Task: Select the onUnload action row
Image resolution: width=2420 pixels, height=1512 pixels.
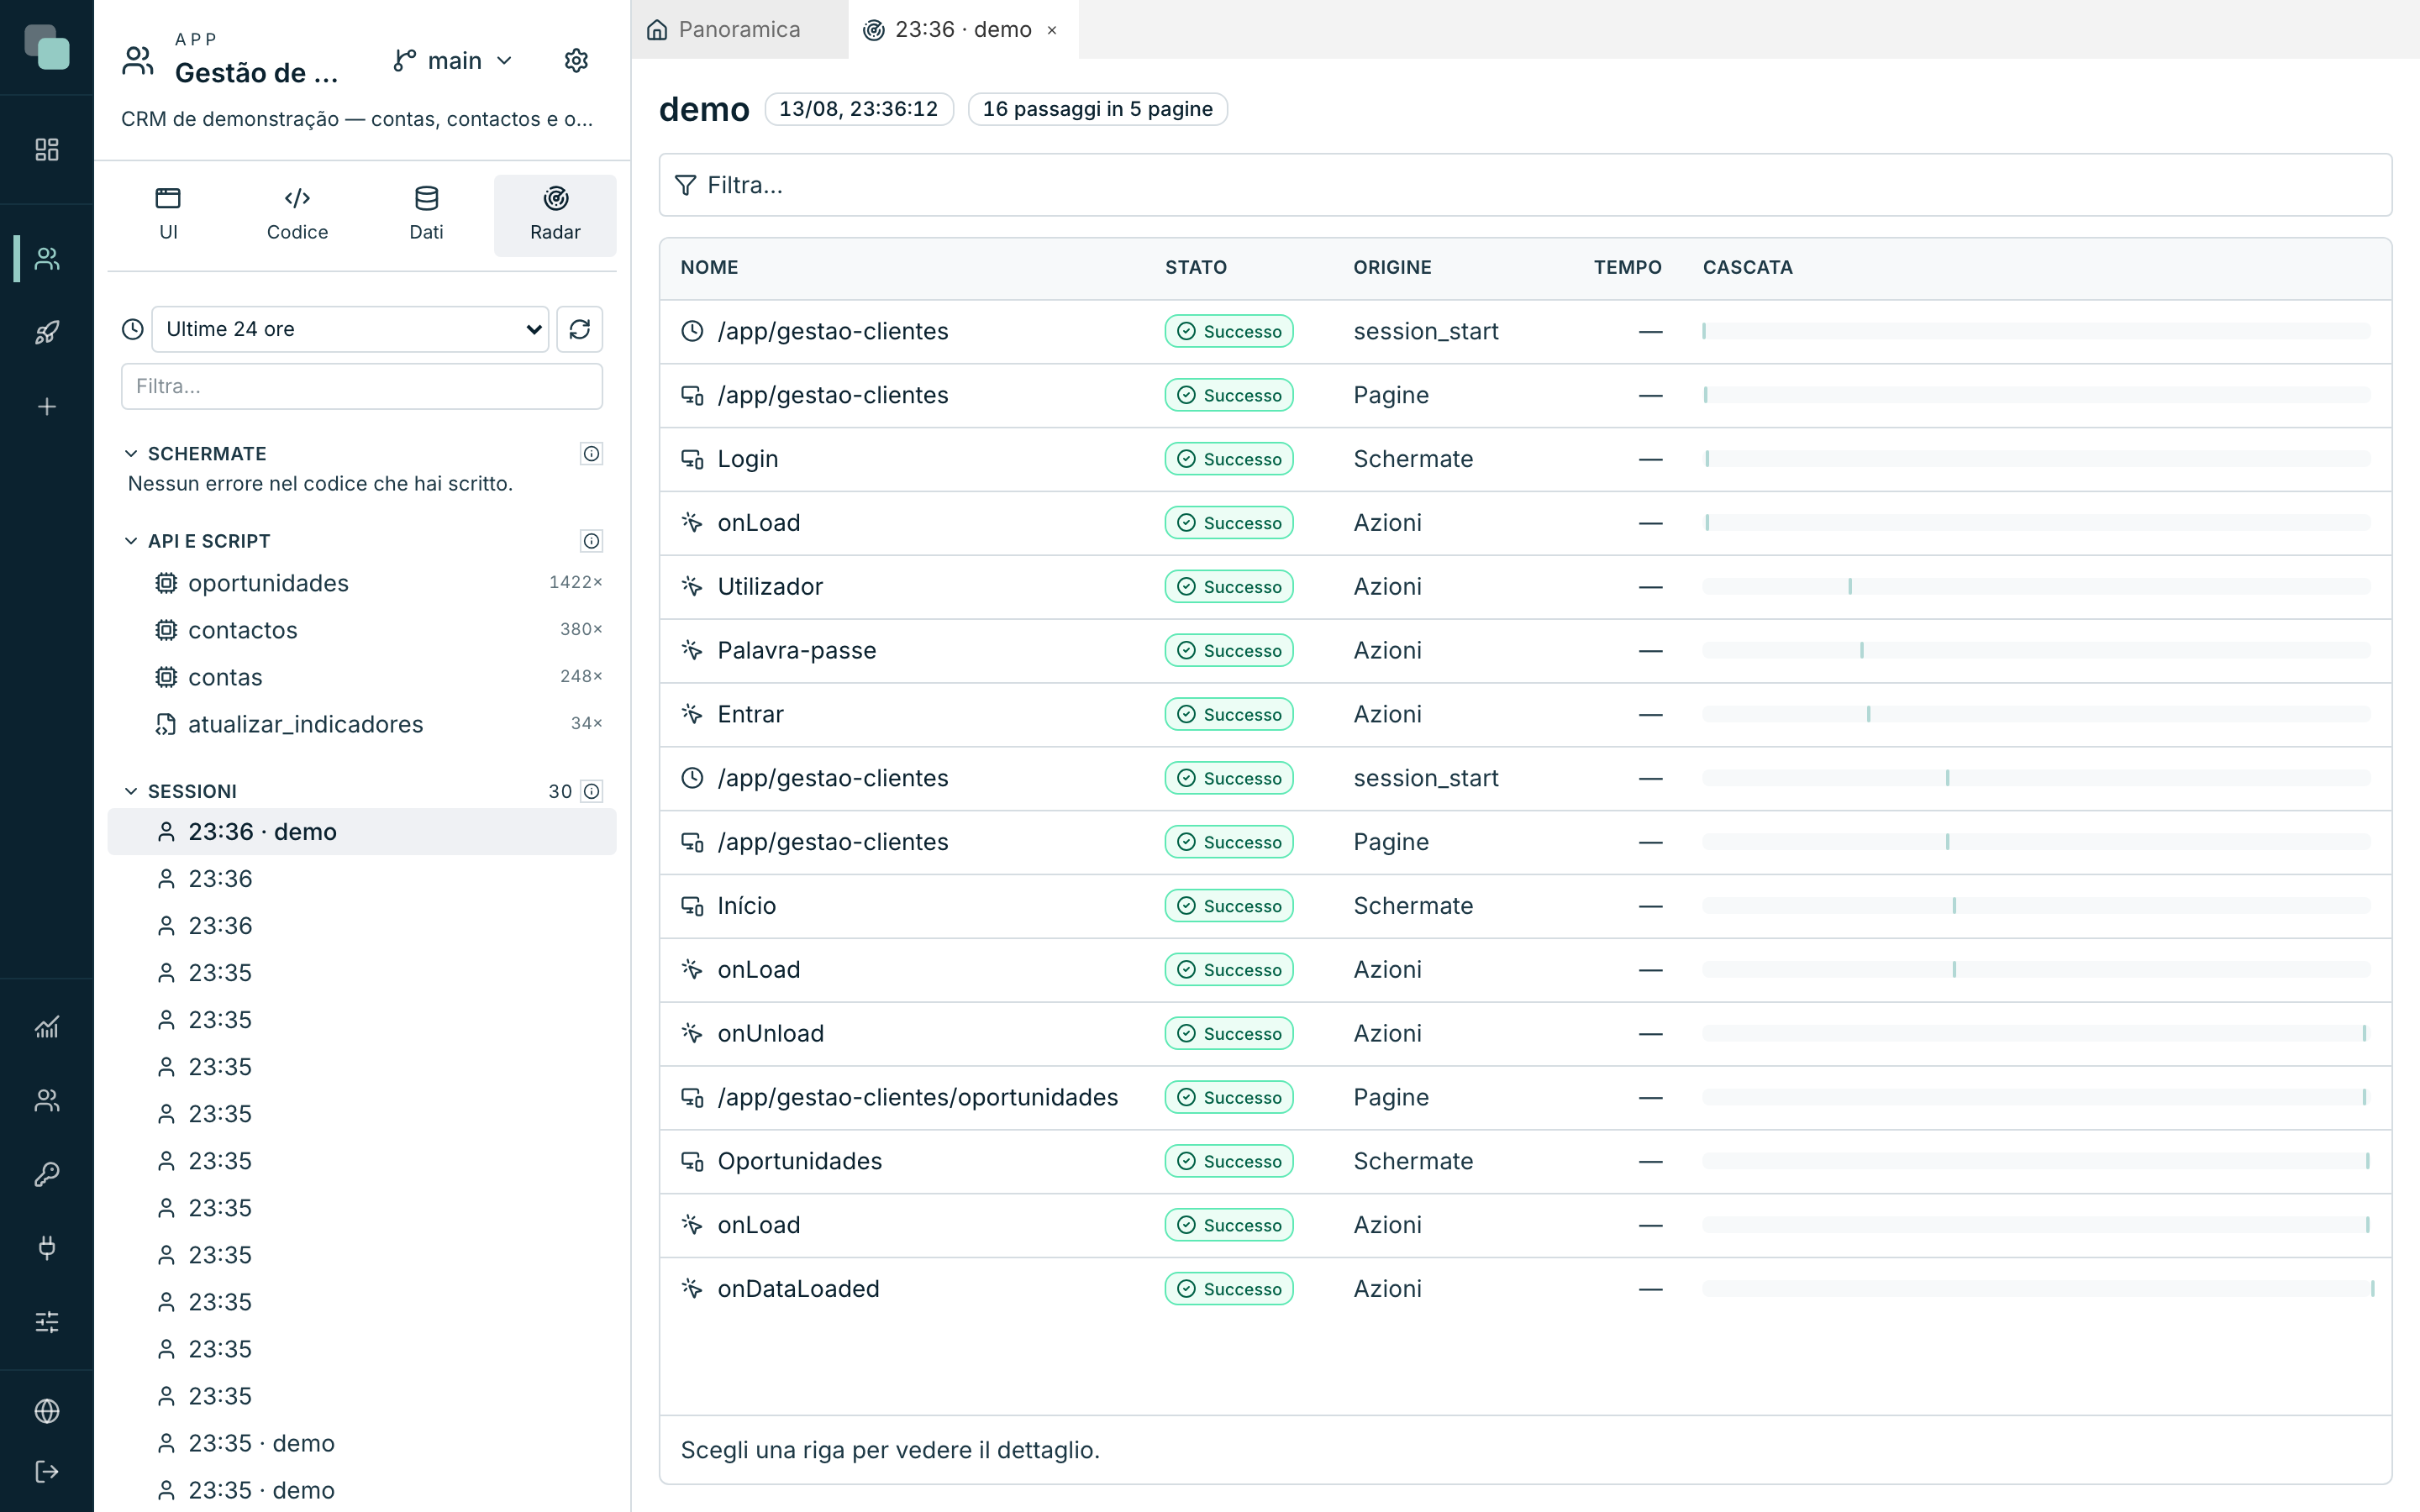Action: [x=1525, y=1034]
